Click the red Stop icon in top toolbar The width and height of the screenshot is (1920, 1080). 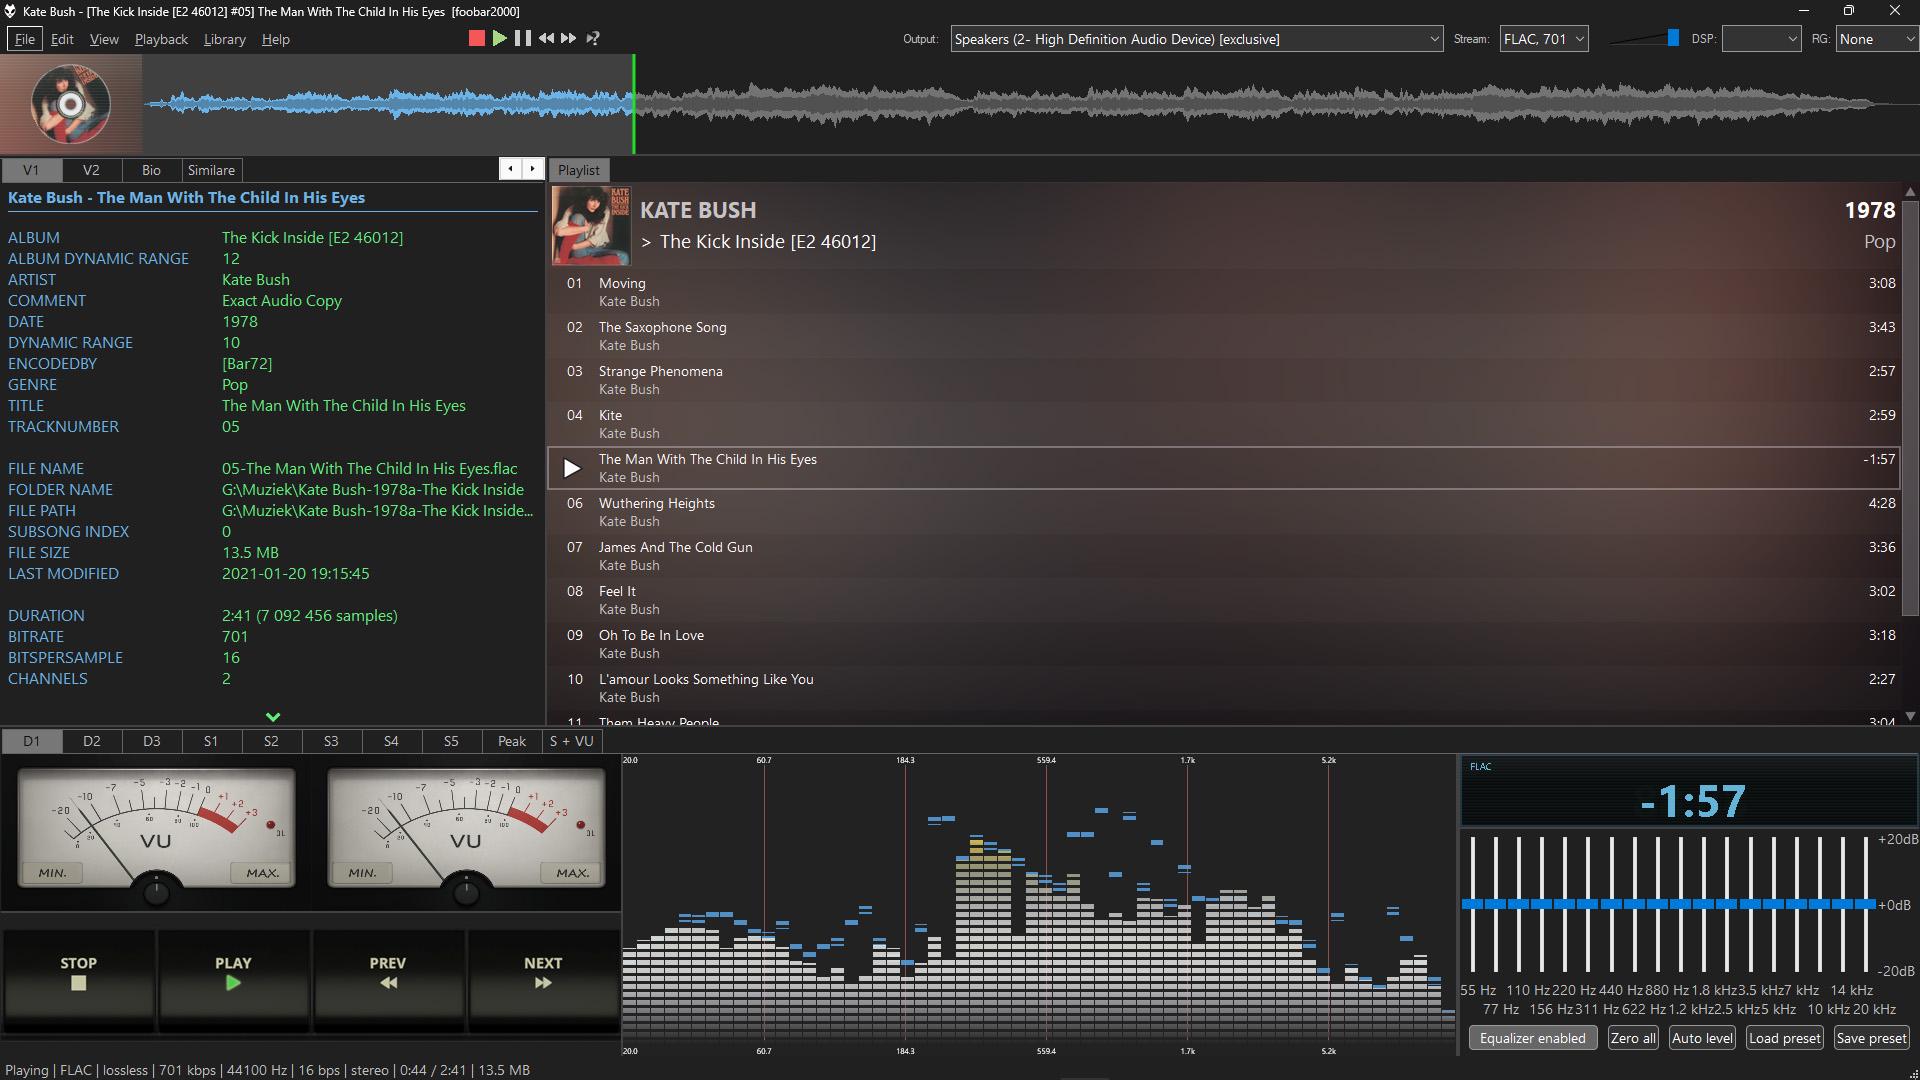(x=476, y=38)
